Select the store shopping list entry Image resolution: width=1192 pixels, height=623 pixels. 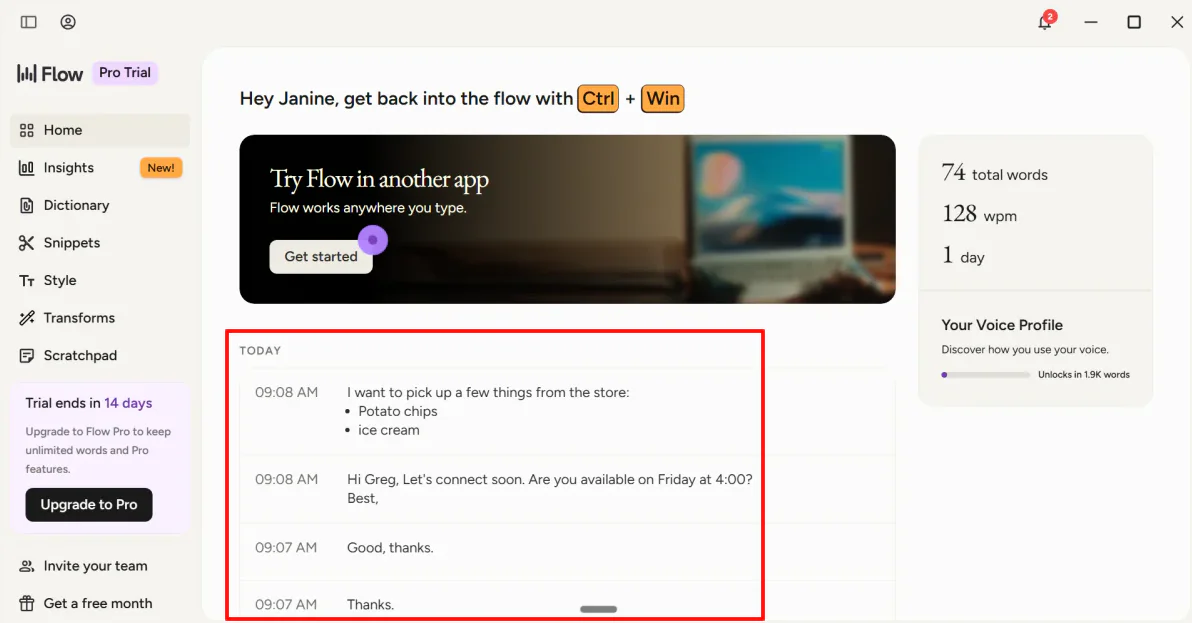click(x=567, y=412)
